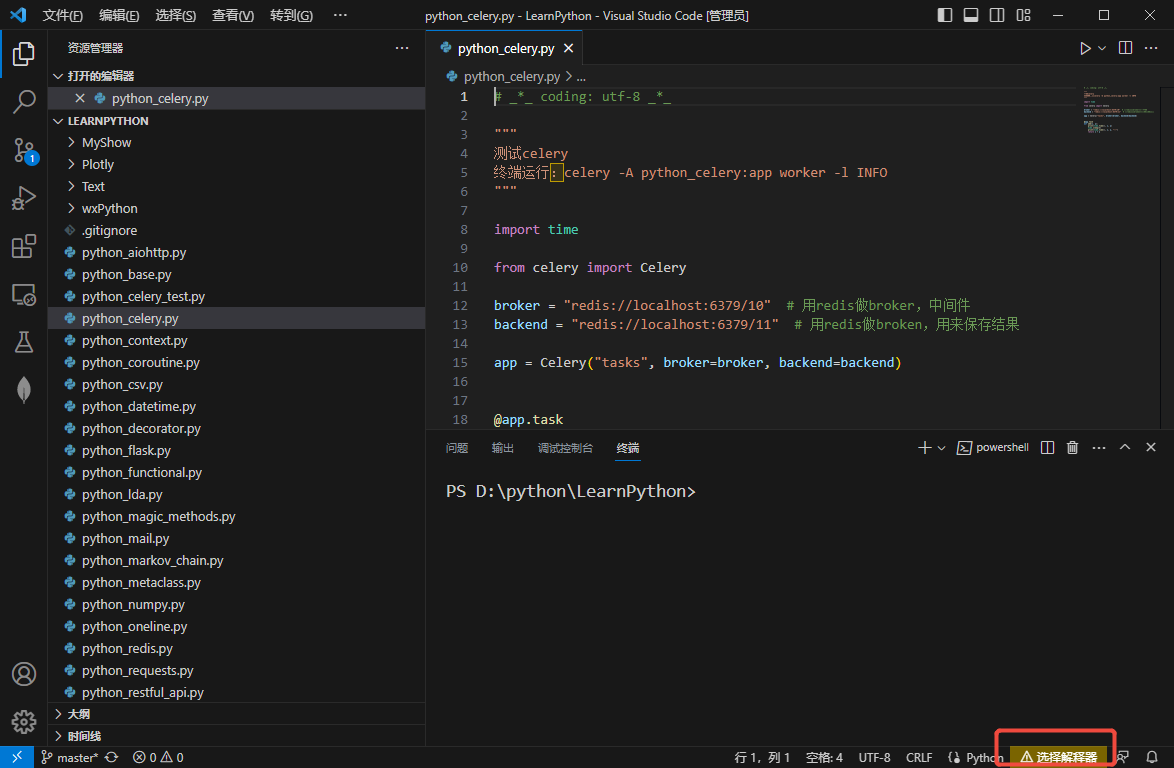Collapse the Open Editors section
The image size is (1174, 768).
click(58, 76)
